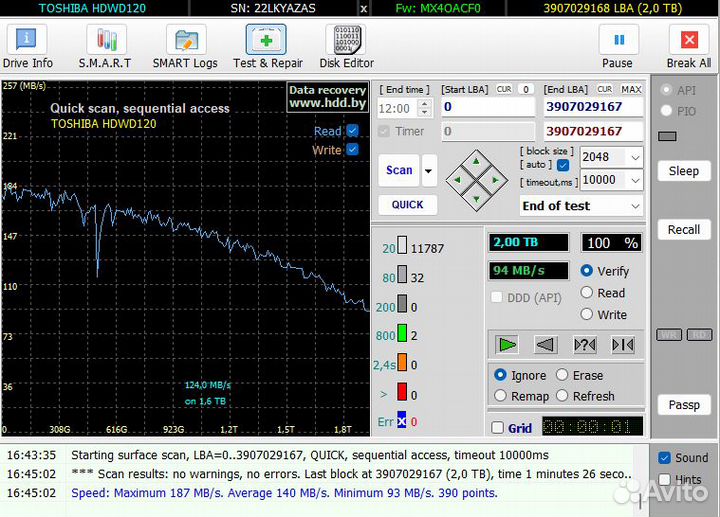Click the WR indicator button
The width and height of the screenshot is (720, 517).
[x=669, y=335]
